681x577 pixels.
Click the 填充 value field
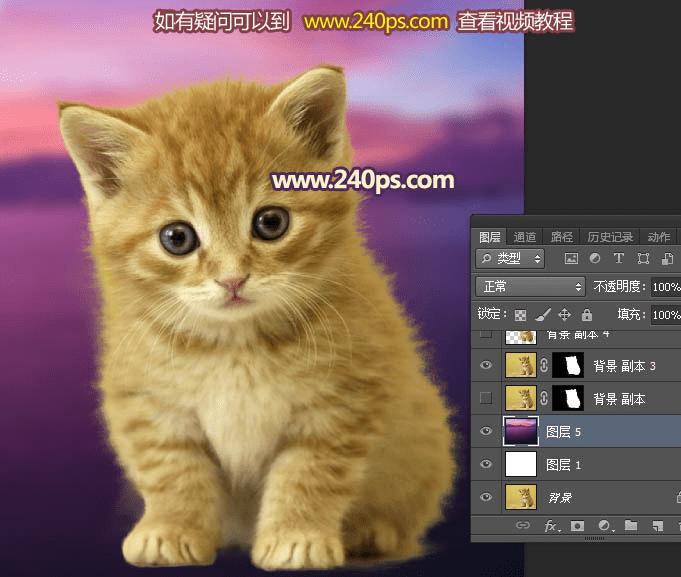666,315
